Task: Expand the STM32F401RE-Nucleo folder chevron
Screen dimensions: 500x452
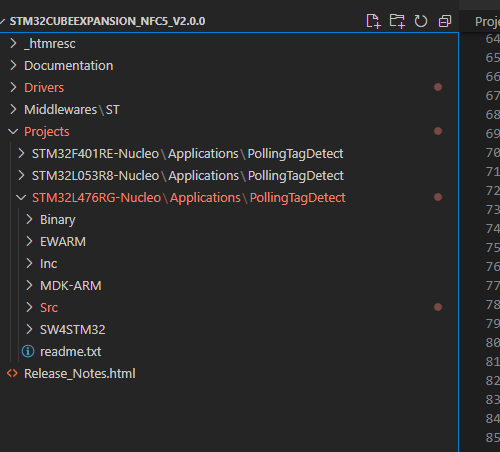Action: pos(21,153)
